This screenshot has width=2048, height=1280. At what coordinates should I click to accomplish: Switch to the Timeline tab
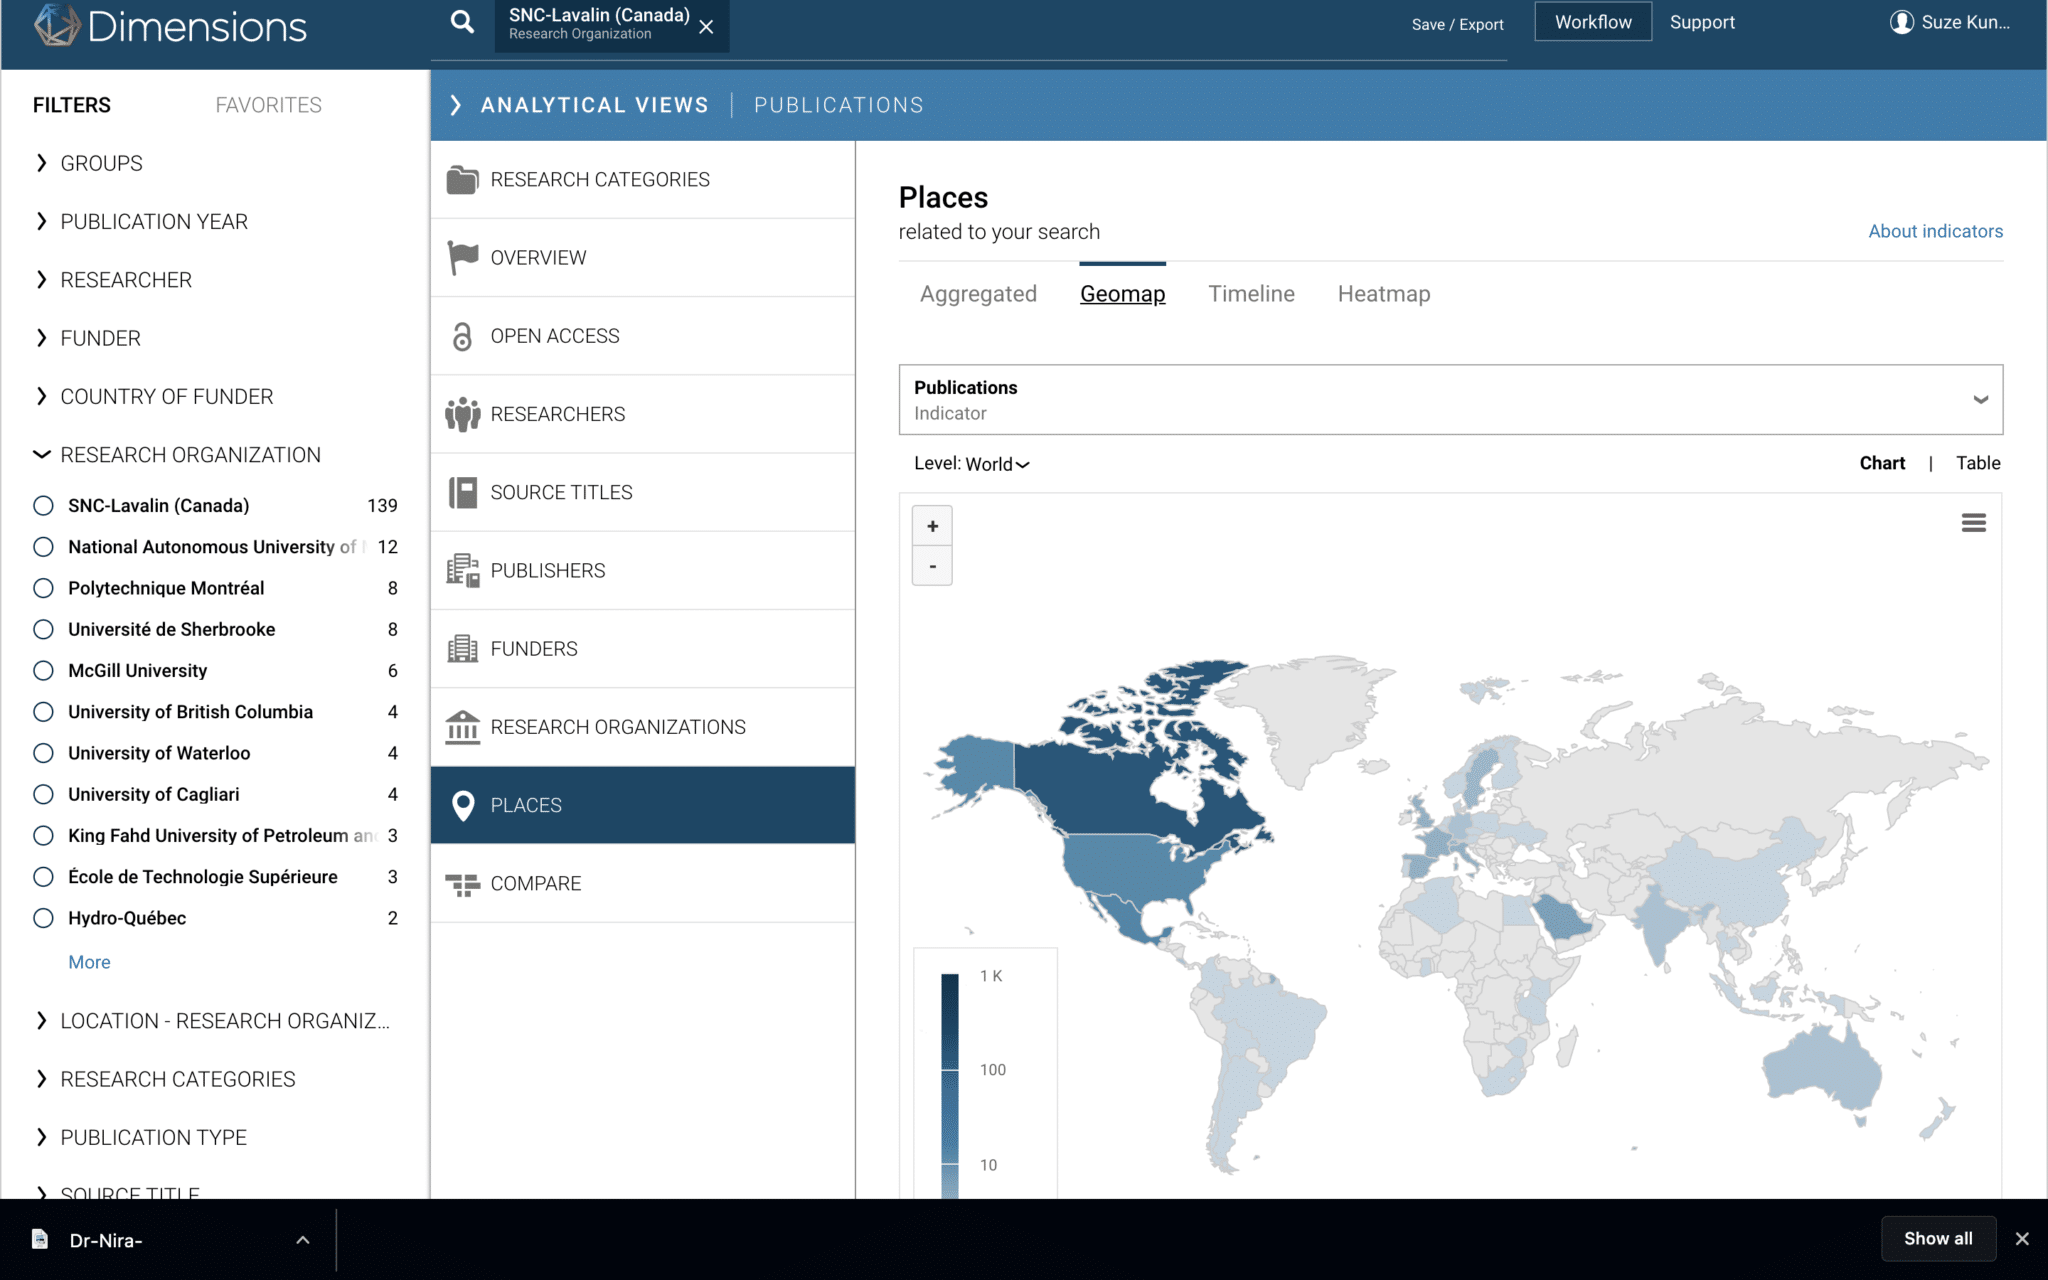click(x=1251, y=294)
